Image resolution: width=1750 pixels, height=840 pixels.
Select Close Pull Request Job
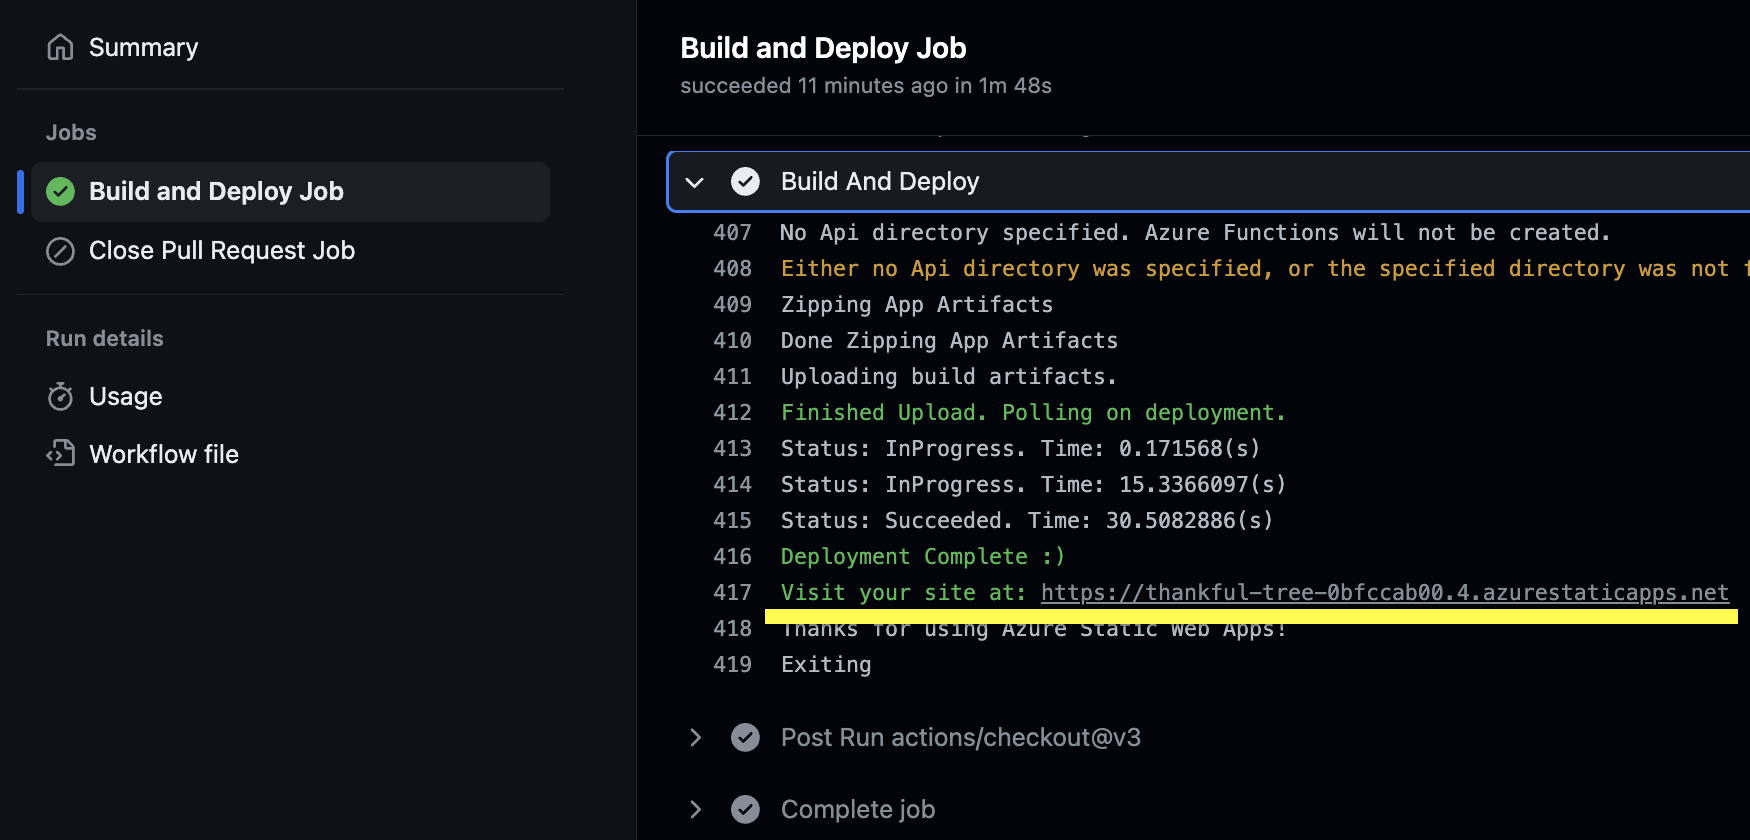point(222,251)
